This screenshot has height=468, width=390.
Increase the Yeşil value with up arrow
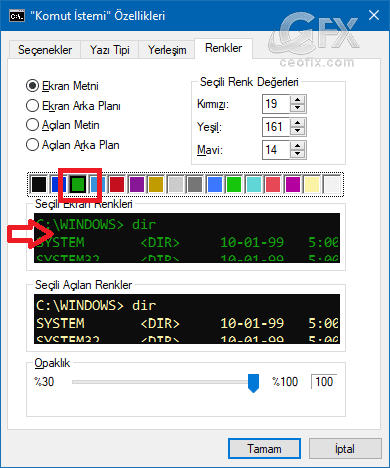pos(298,123)
